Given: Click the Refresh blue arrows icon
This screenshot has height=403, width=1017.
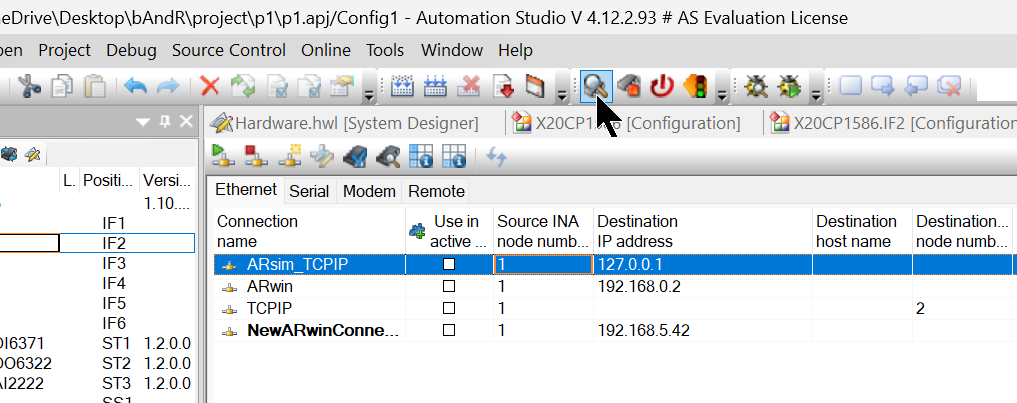Looking at the screenshot, I should (x=496, y=156).
